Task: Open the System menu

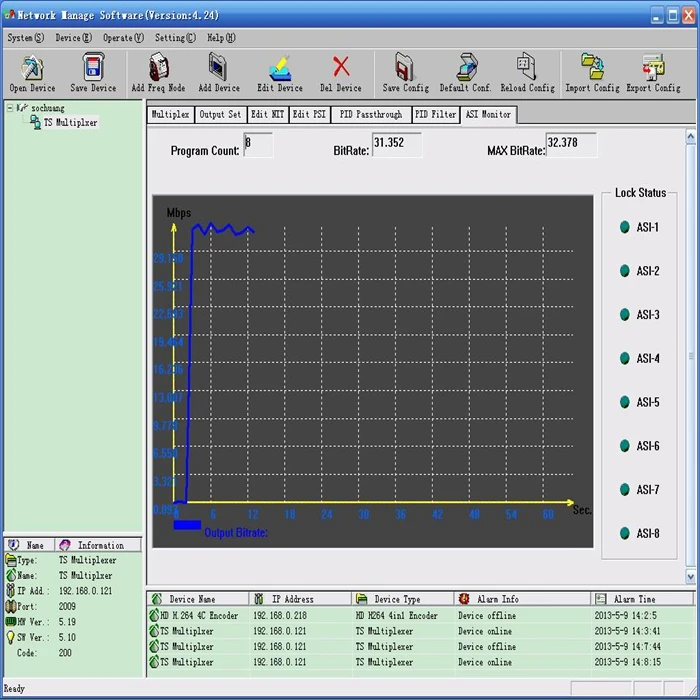Action: coord(25,38)
